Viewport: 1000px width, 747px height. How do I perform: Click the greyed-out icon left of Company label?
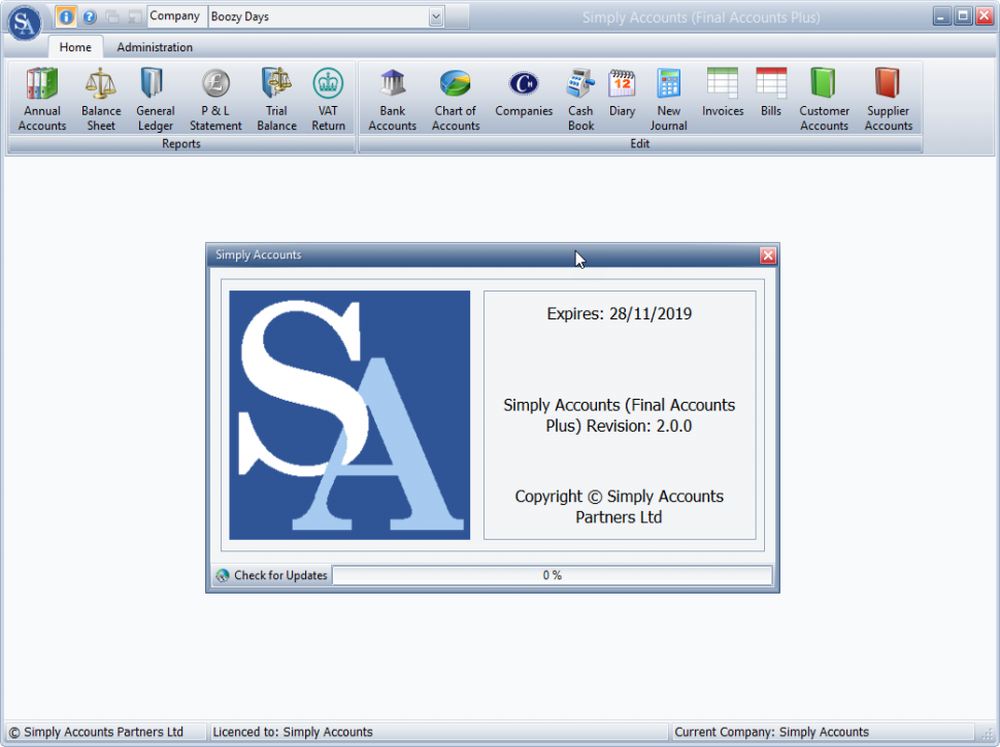pyautogui.click(x=135, y=17)
